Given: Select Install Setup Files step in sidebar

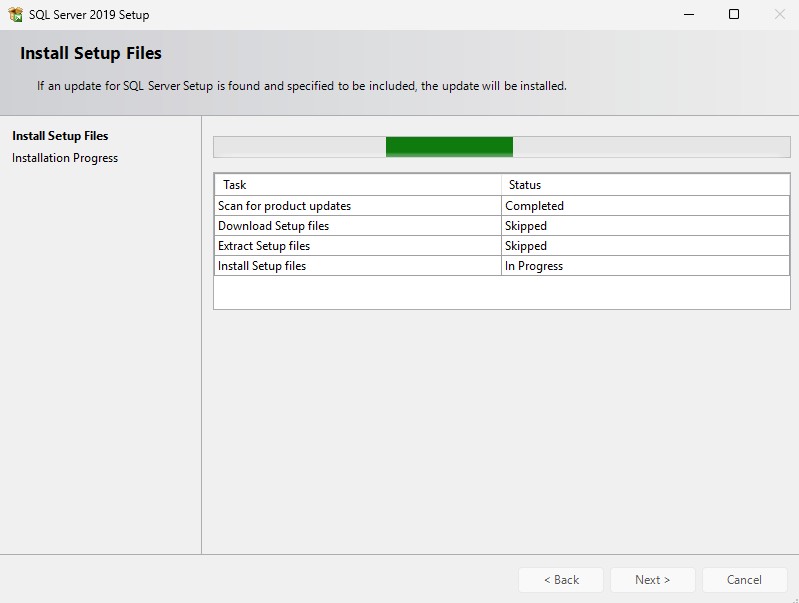Looking at the screenshot, I should [x=60, y=136].
